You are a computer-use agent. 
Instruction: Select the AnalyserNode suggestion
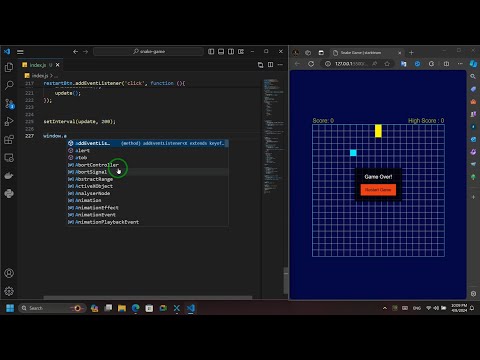(x=148, y=193)
